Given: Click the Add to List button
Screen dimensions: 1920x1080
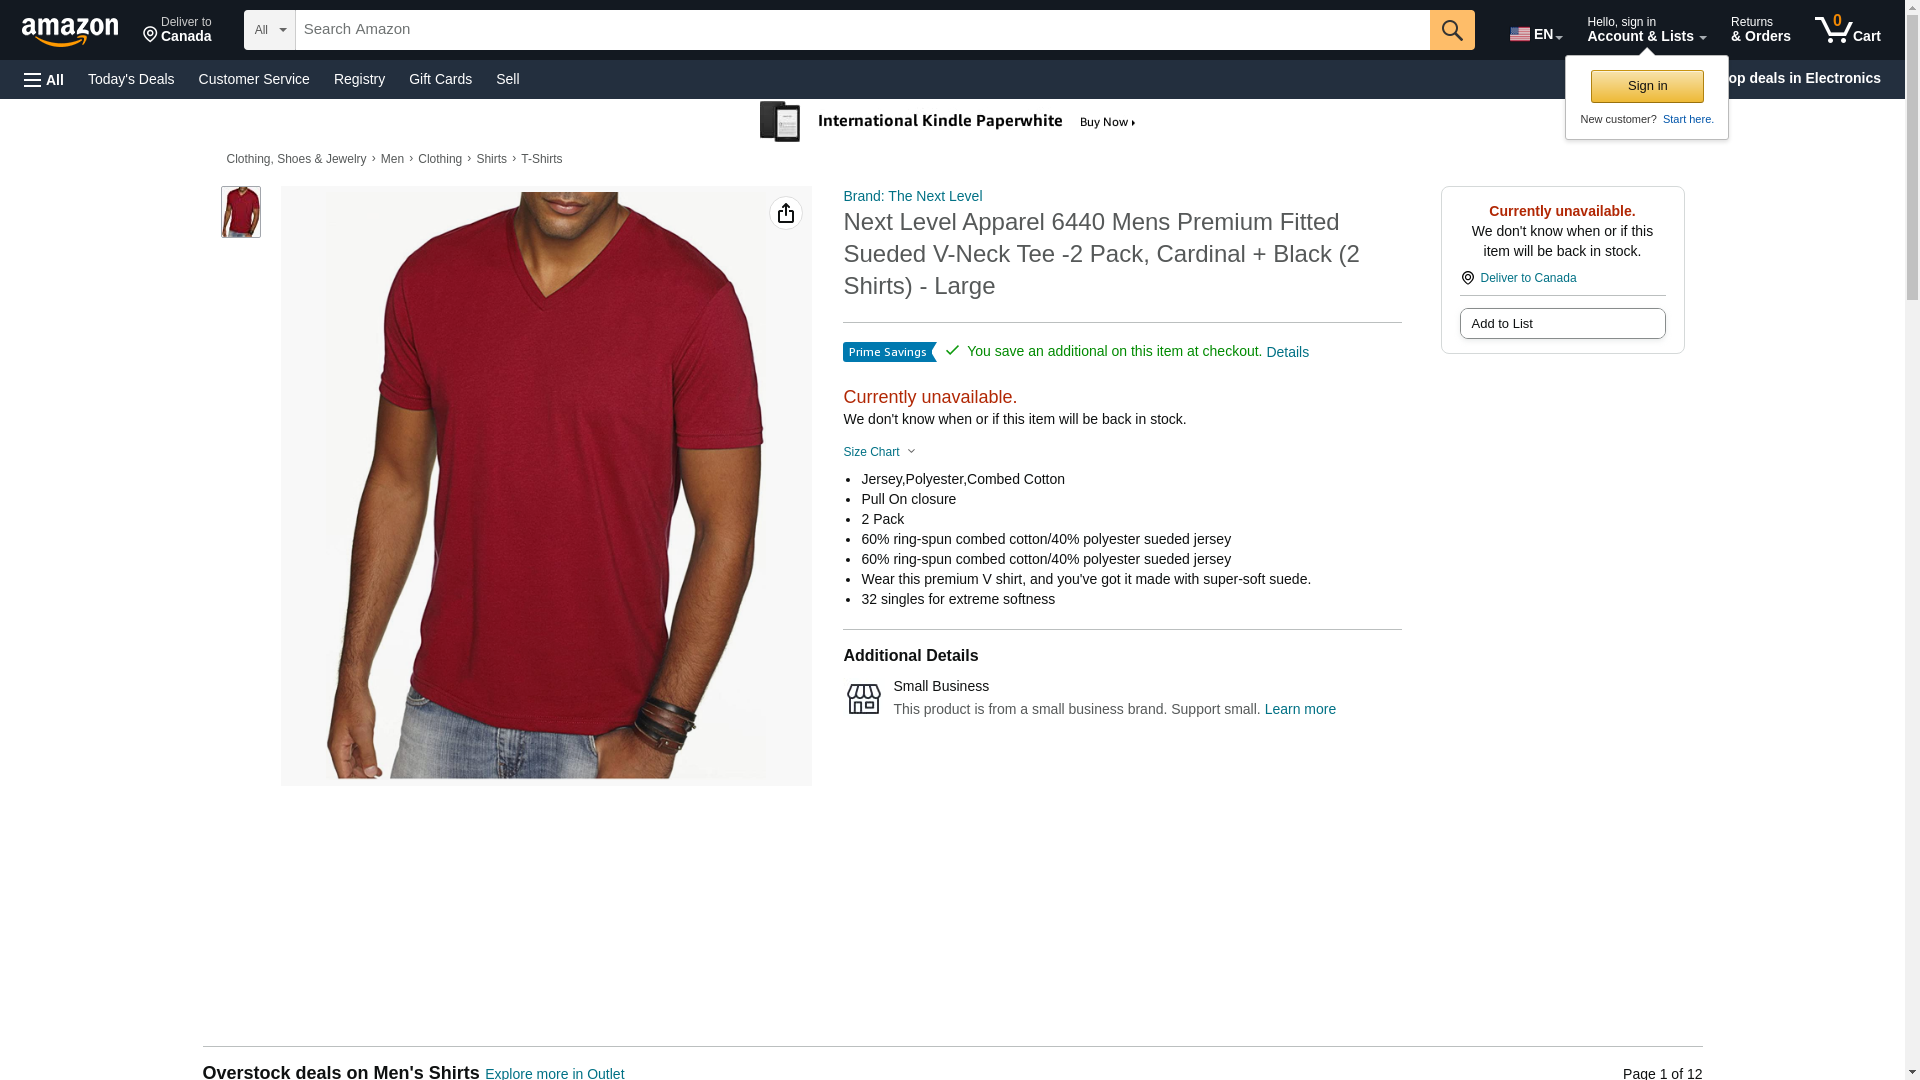Looking at the screenshot, I should coord(1562,323).
